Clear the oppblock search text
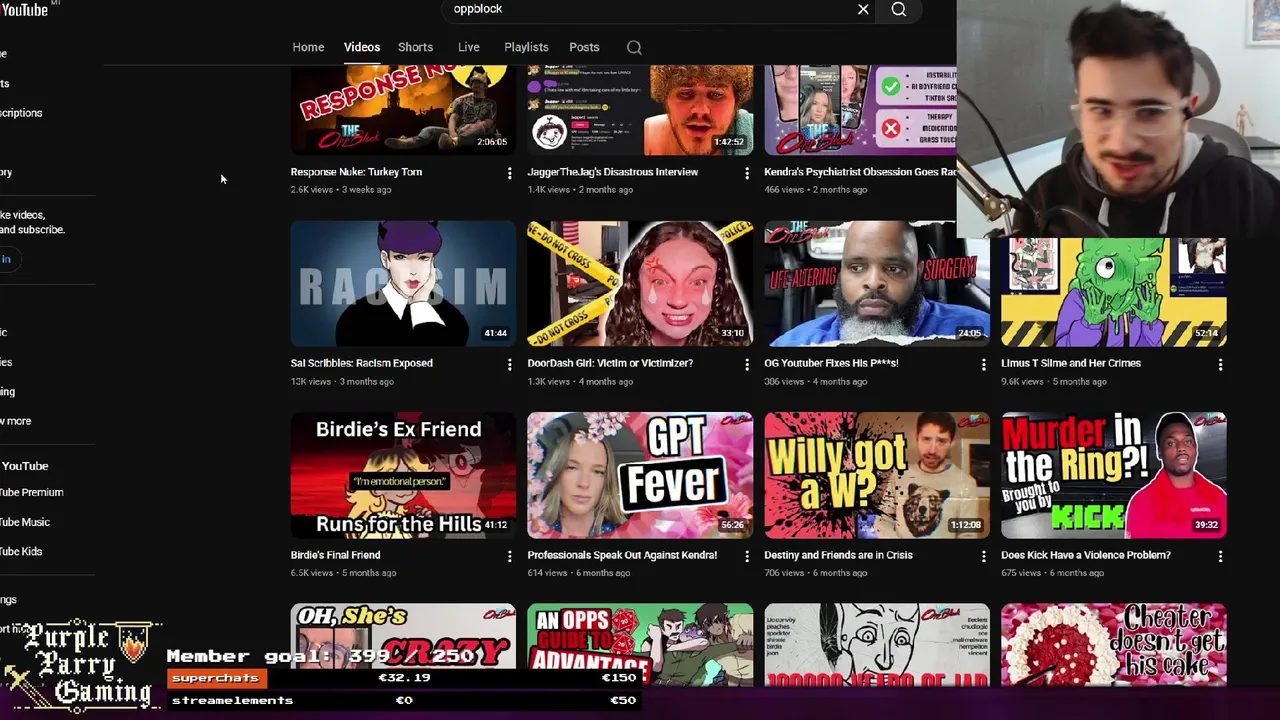Image resolution: width=1280 pixels, height=720 pixels. pos(863,9)
